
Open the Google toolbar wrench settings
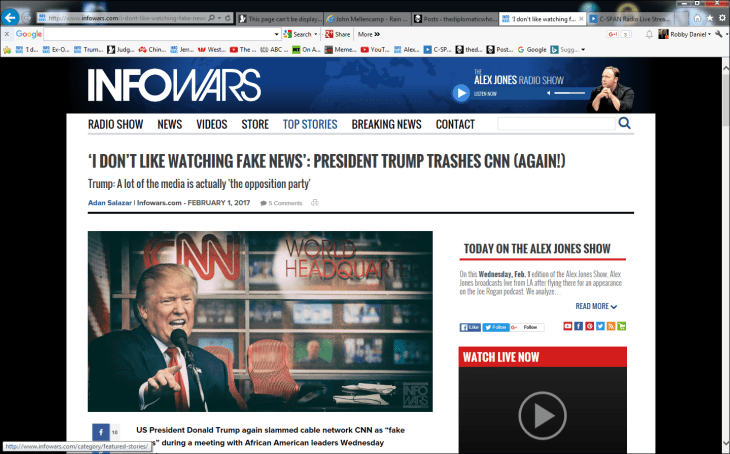point(720,34)
